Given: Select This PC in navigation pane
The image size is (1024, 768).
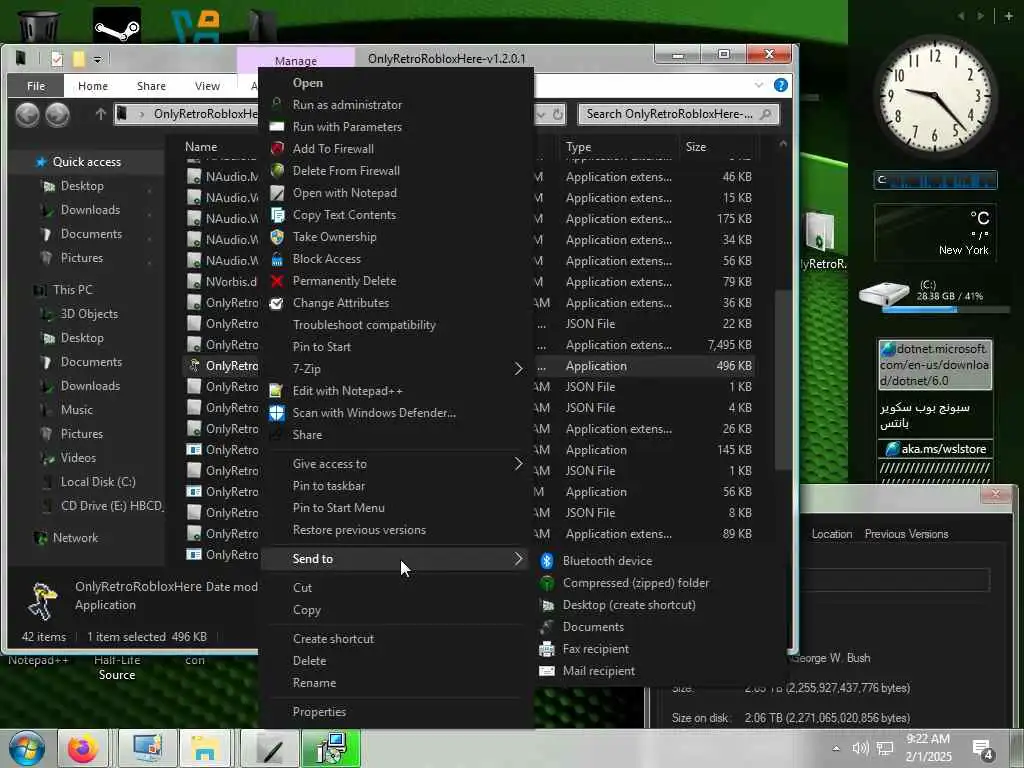Looking at the screenshot, I should pos(72,290).
